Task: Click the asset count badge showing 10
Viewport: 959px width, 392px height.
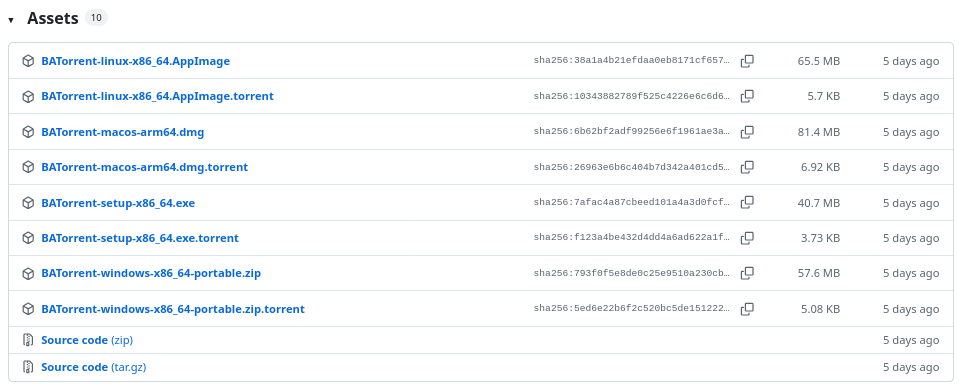Action: (96, 18)
